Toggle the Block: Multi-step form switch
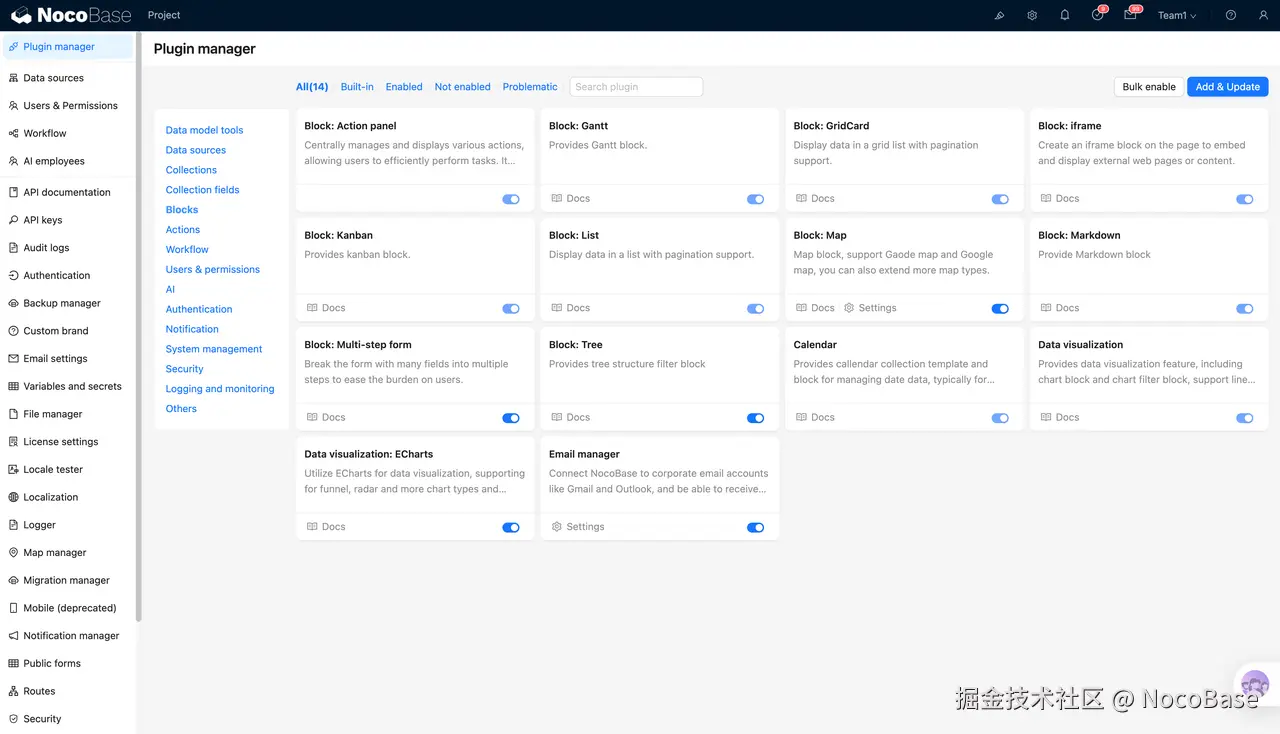The height and width of the screenshot is (734, 1280). [x=511, y=418]
